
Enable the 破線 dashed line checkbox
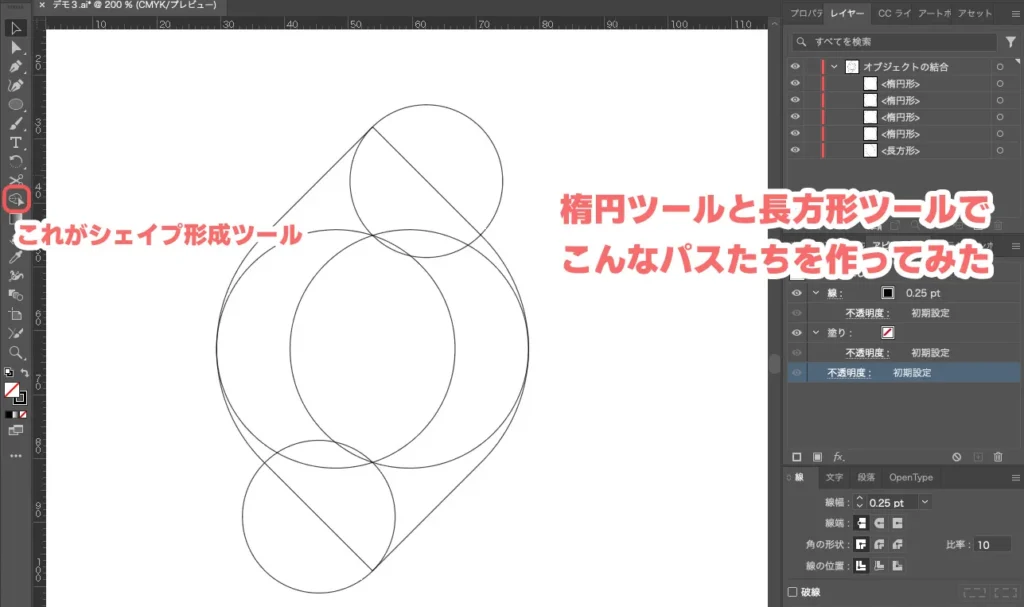click(x=794, y=591)
